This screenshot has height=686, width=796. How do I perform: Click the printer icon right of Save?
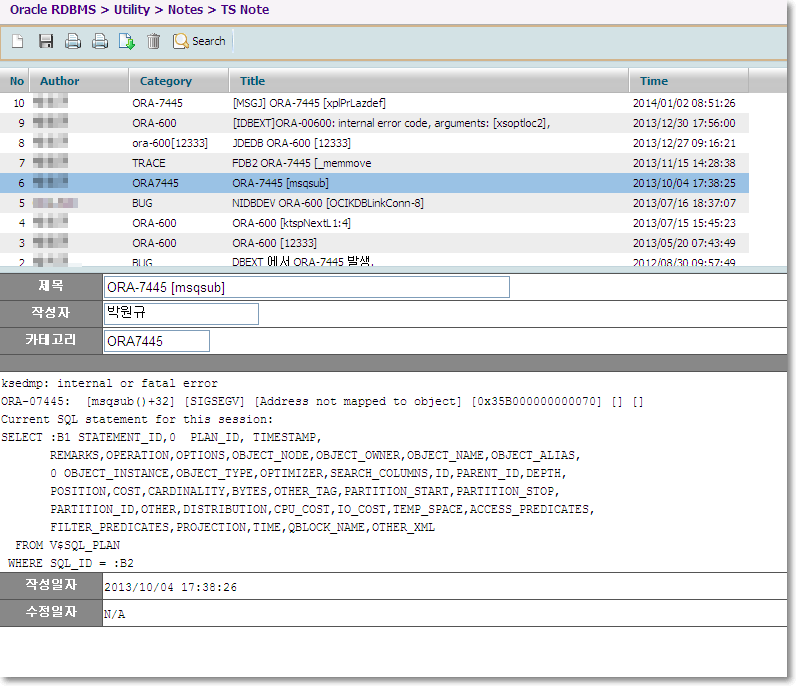73,41
